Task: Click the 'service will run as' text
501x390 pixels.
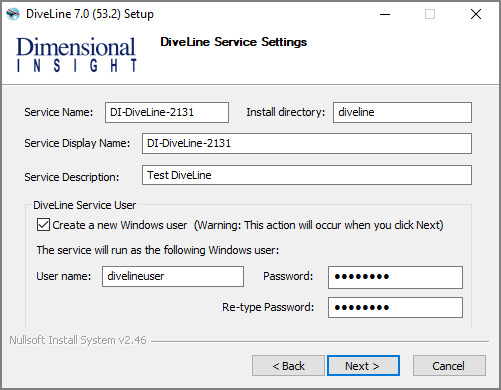Action: (158, 250)
